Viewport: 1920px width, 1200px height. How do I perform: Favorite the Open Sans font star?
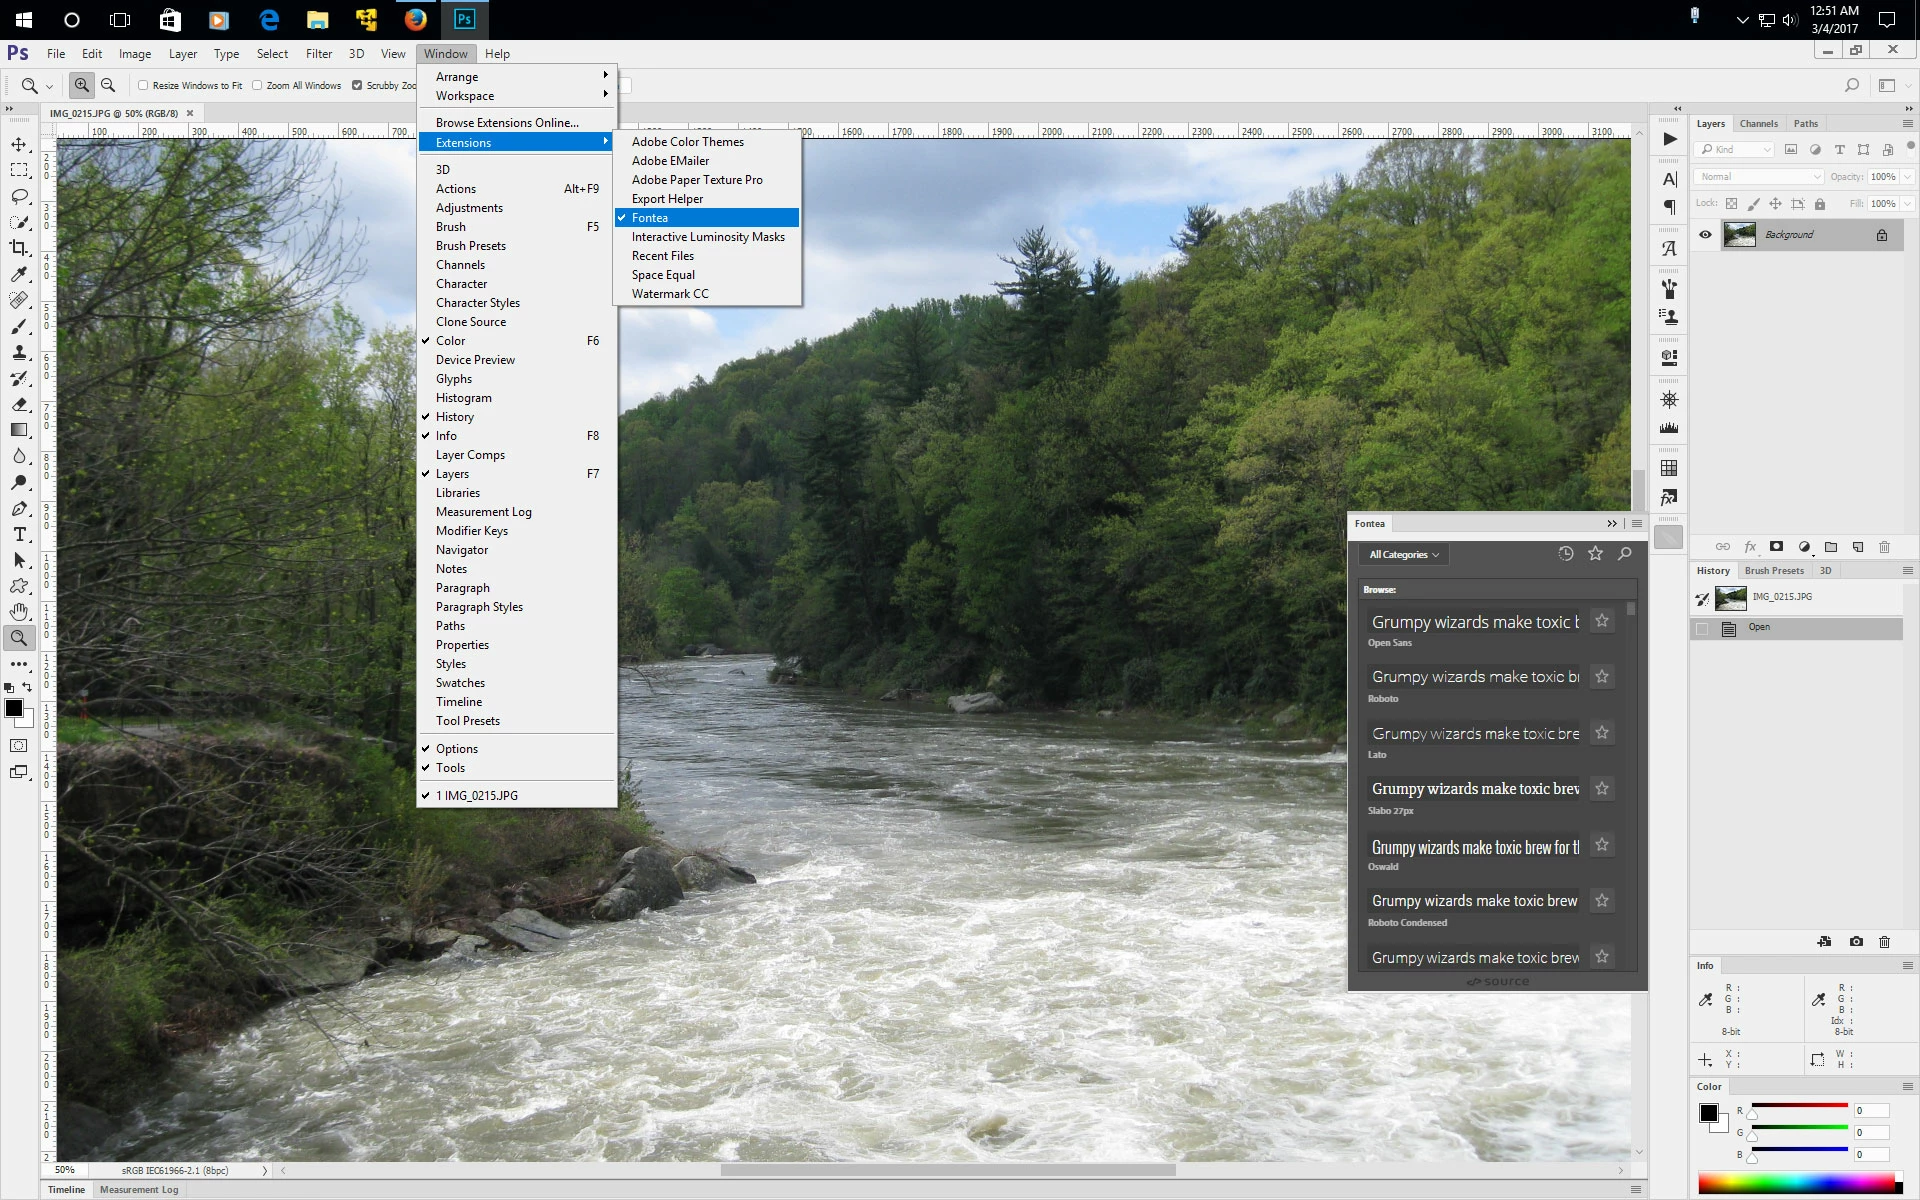(x=1602, y=621)
